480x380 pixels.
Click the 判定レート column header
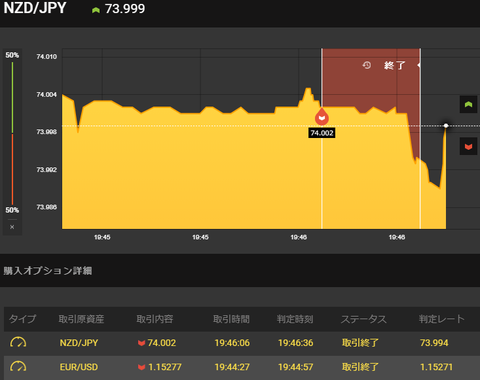[442, 319]
